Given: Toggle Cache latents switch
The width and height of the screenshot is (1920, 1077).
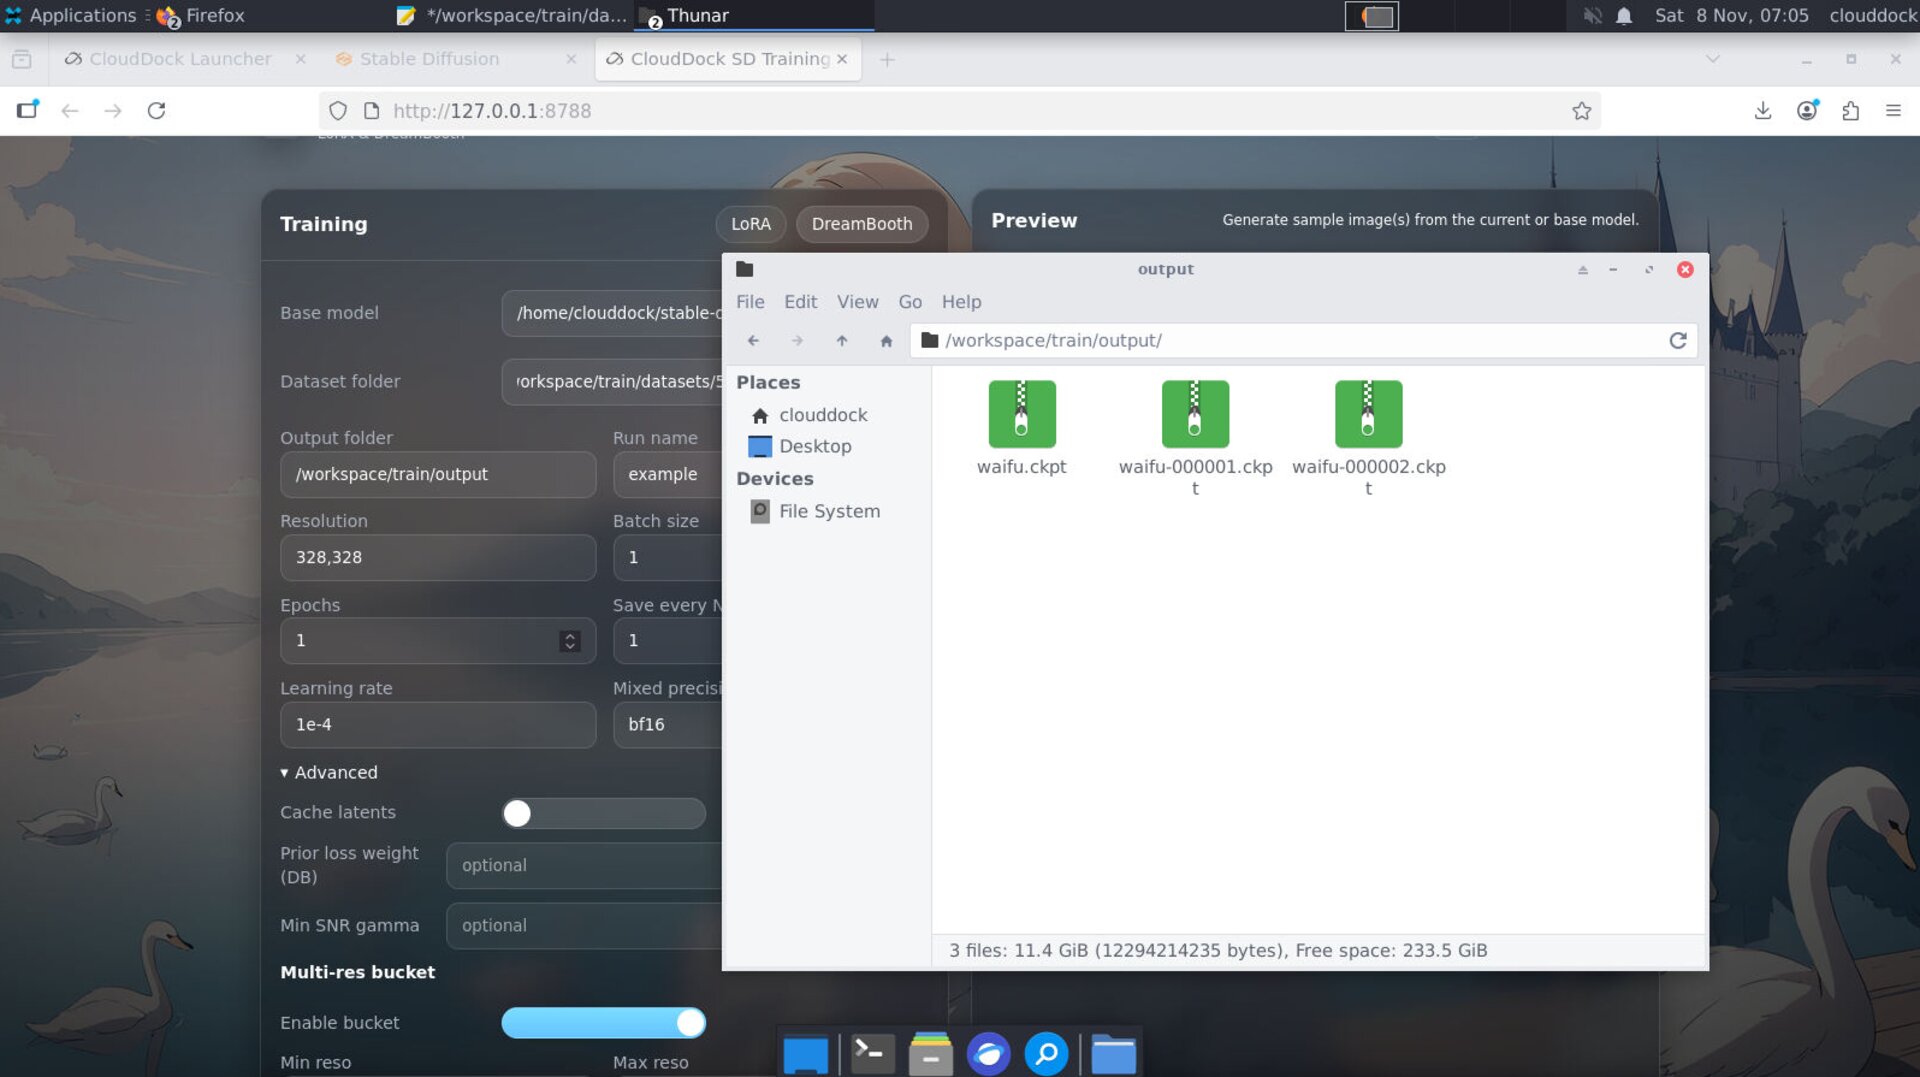Looking at the screenshot, I should pyautogui.click(x=603, y=813).
